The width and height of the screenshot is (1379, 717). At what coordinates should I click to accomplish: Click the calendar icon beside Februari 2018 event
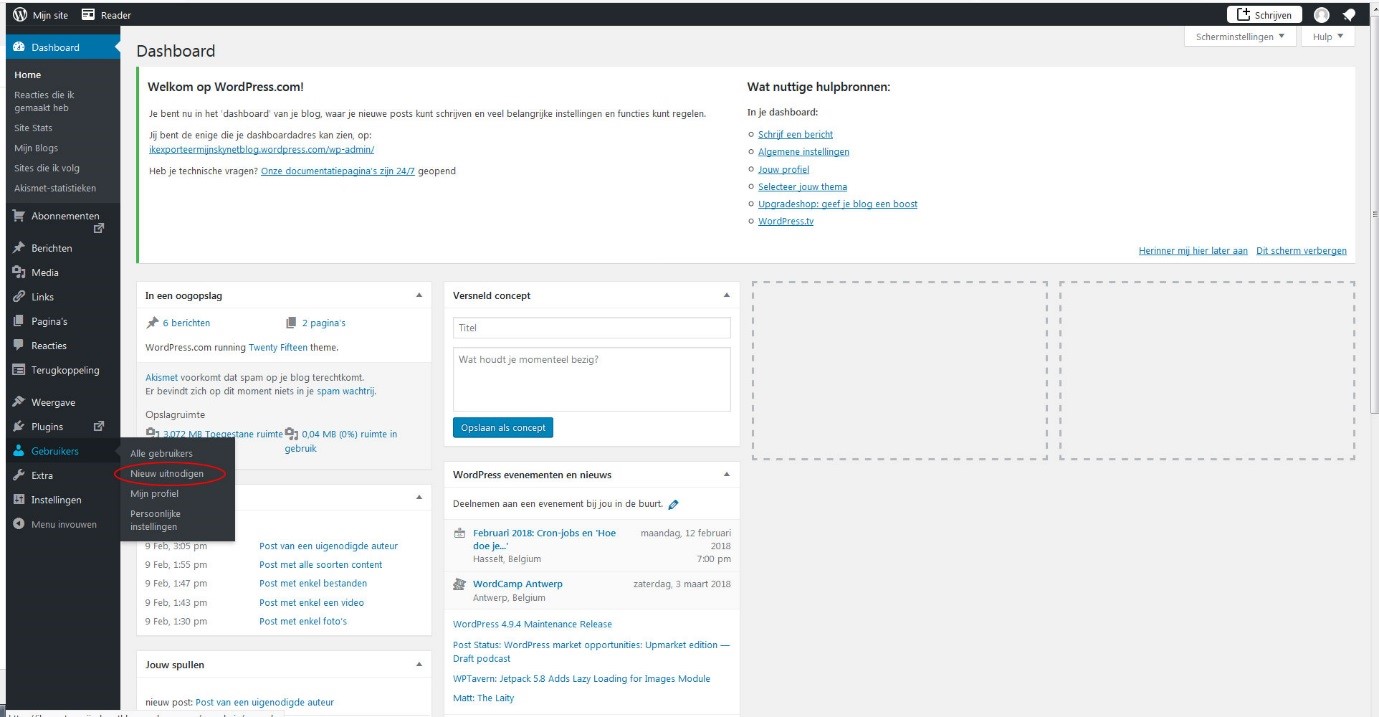coord(459,533)
